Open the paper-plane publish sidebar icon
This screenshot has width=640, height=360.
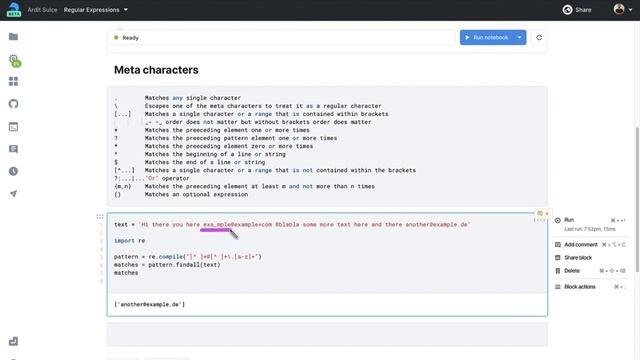(13, 193)
